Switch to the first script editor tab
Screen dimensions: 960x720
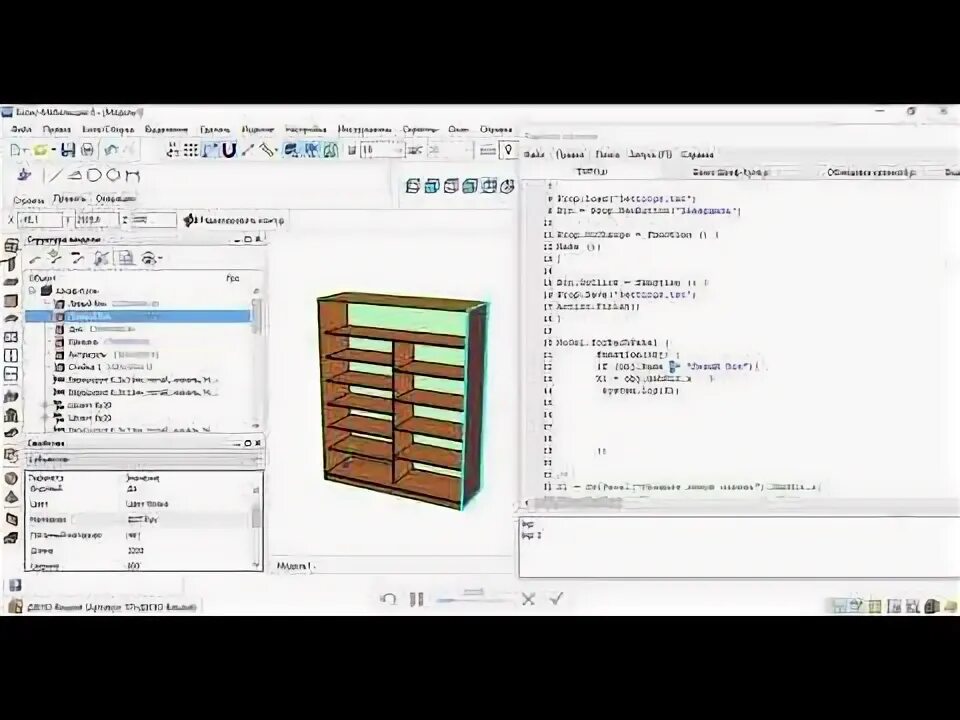[x=592, y=172]
